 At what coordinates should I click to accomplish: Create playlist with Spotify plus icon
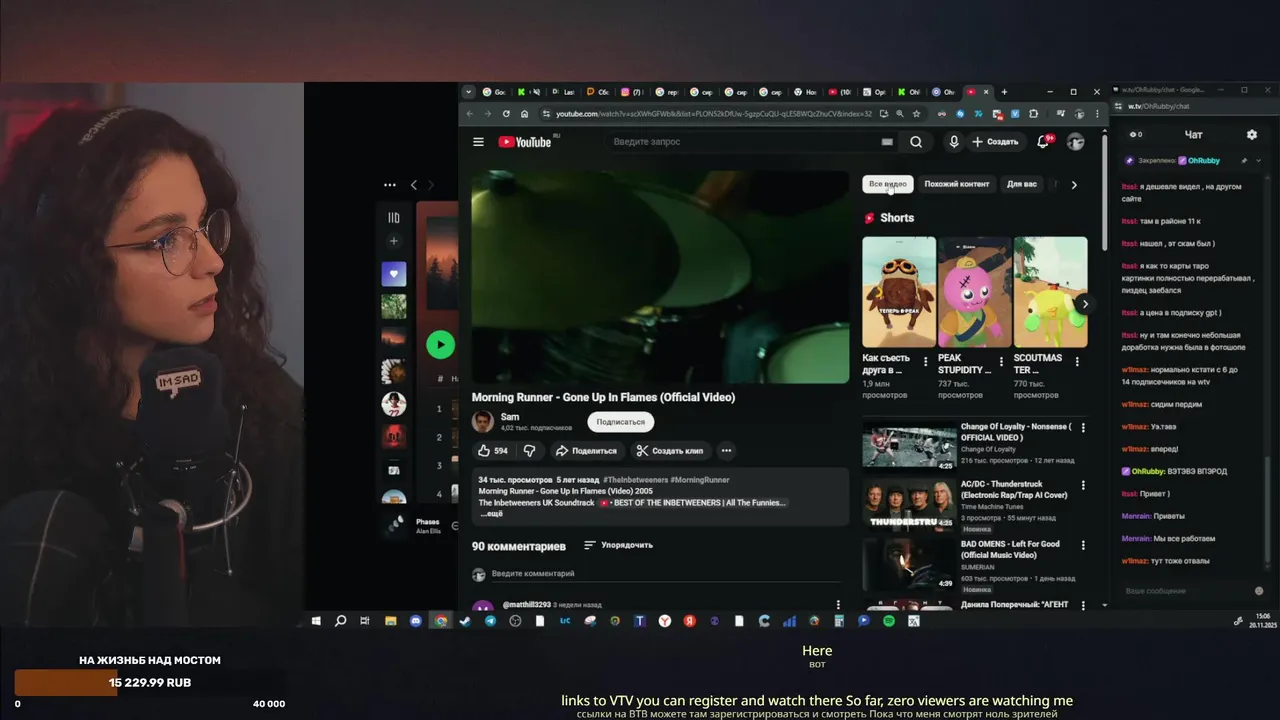point(394,241)
